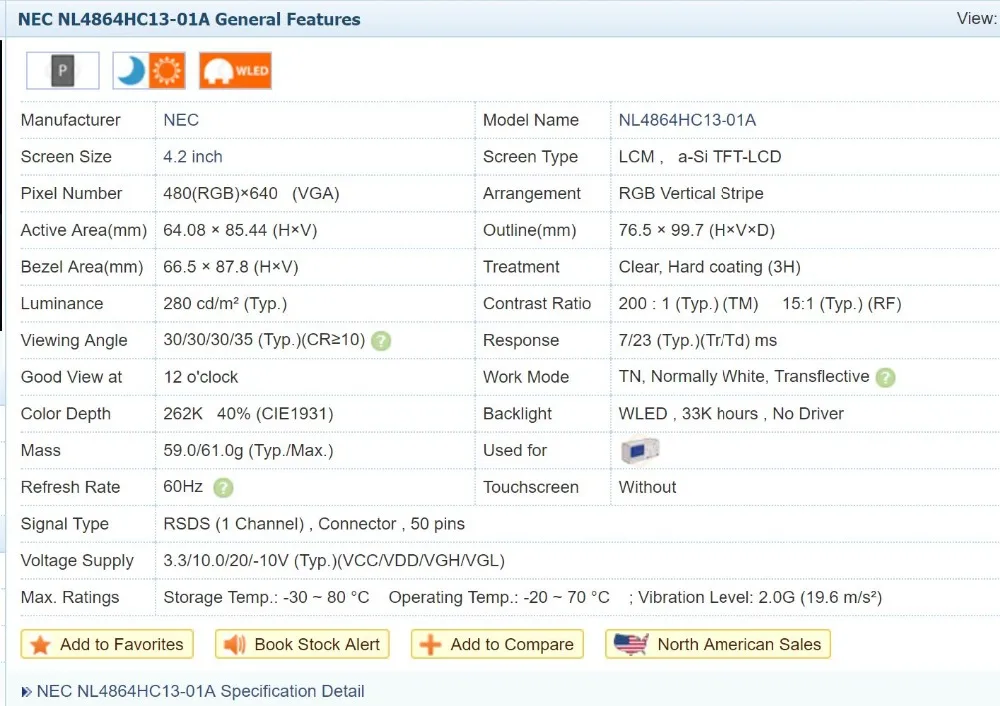The image size is (1000, 706).
Task: Click help icon beside Transflective work mode
Action: point(885,378)
